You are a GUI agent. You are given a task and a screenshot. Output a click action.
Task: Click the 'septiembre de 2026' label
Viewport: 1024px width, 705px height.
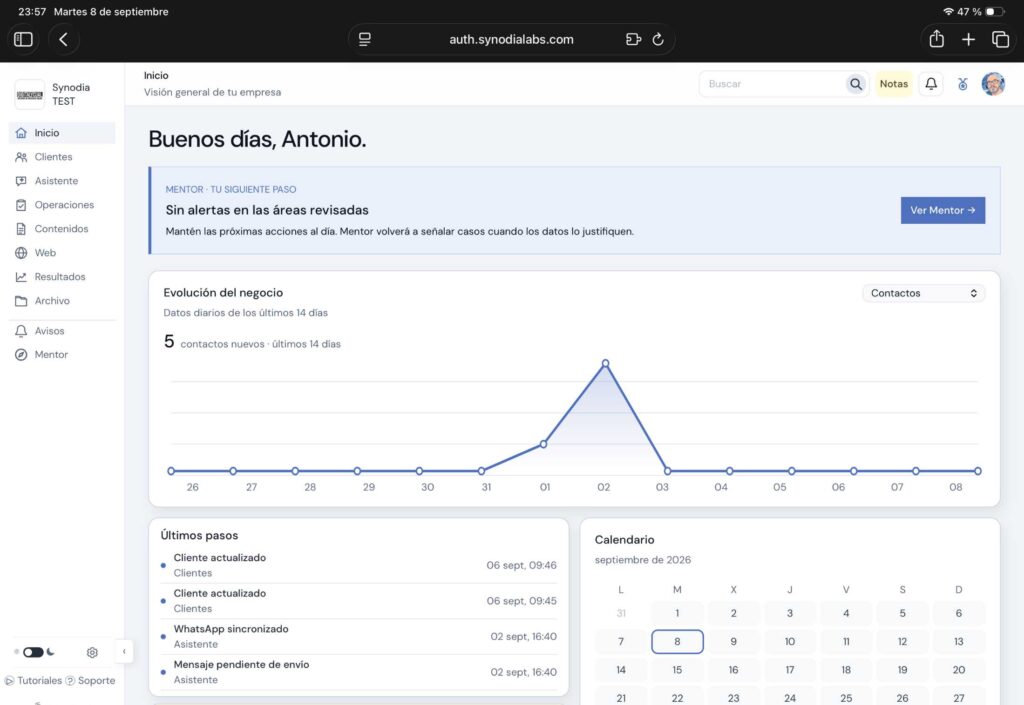643,560
